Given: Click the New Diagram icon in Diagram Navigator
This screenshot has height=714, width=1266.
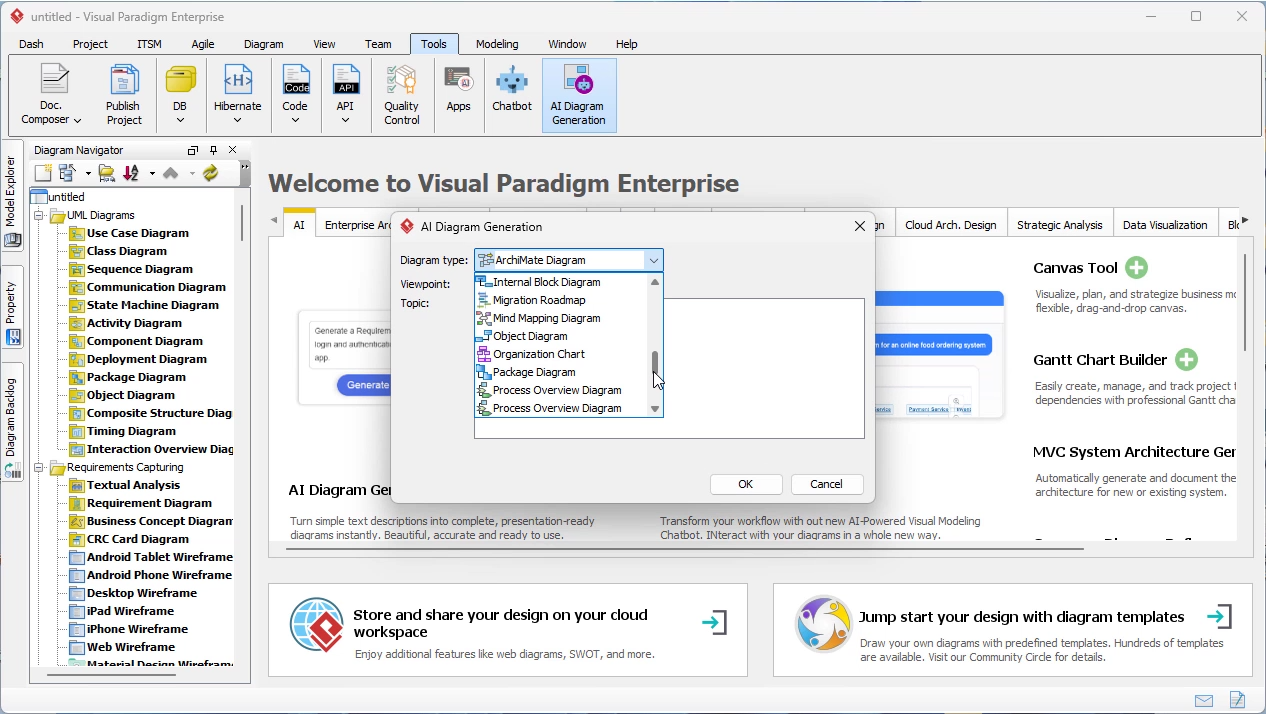Looking at the screenshot, I should [x=43, y=173].
